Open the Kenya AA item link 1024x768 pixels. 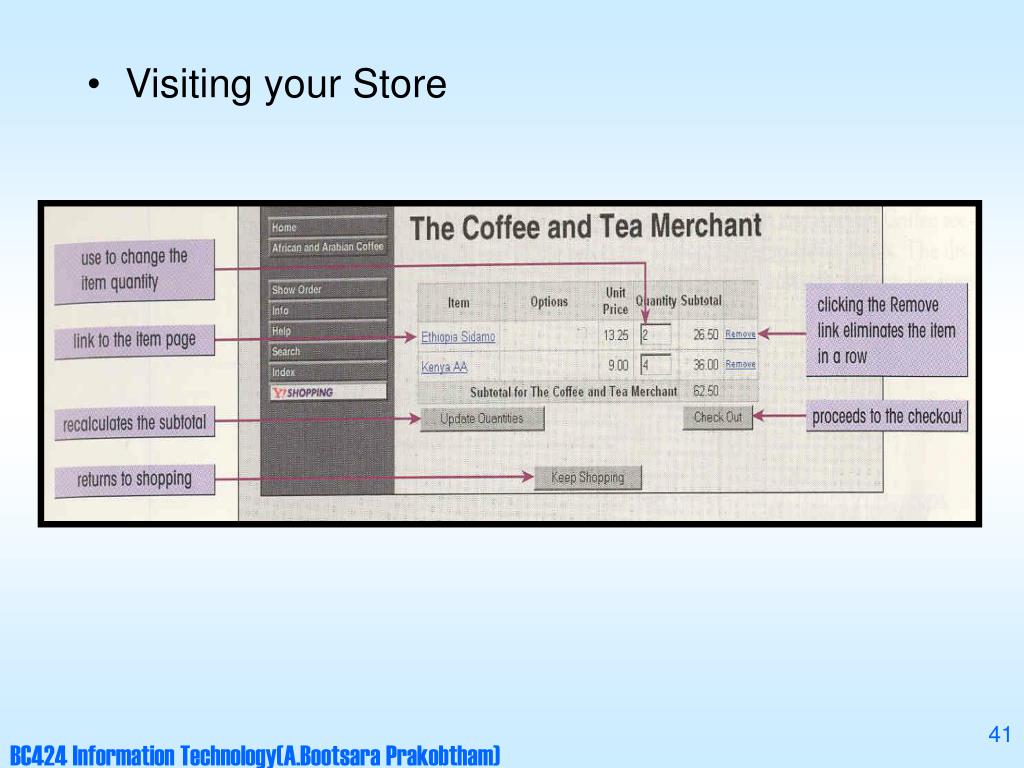click(444, 367)
